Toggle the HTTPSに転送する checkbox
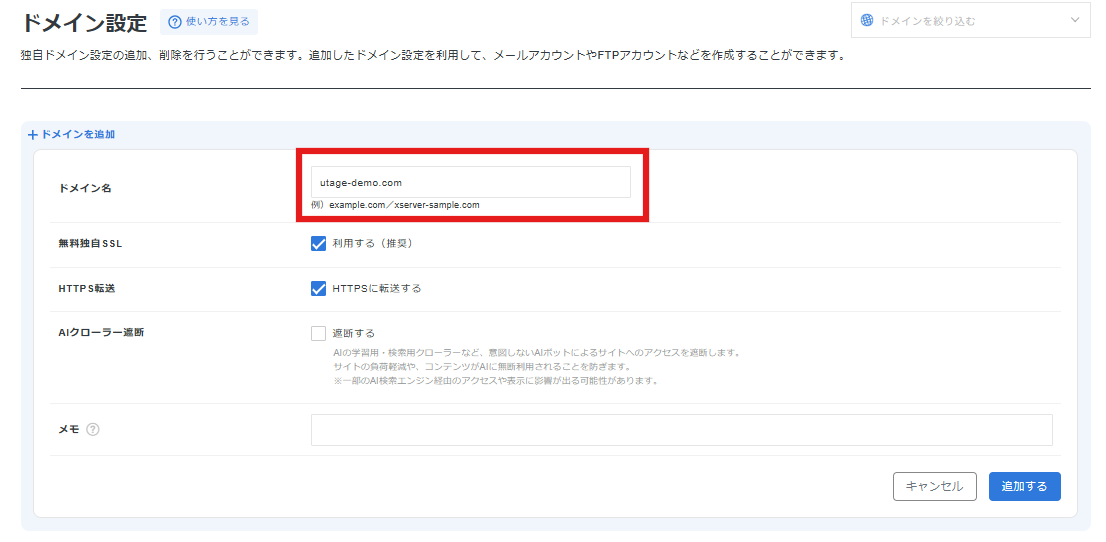 click(319, 288)
